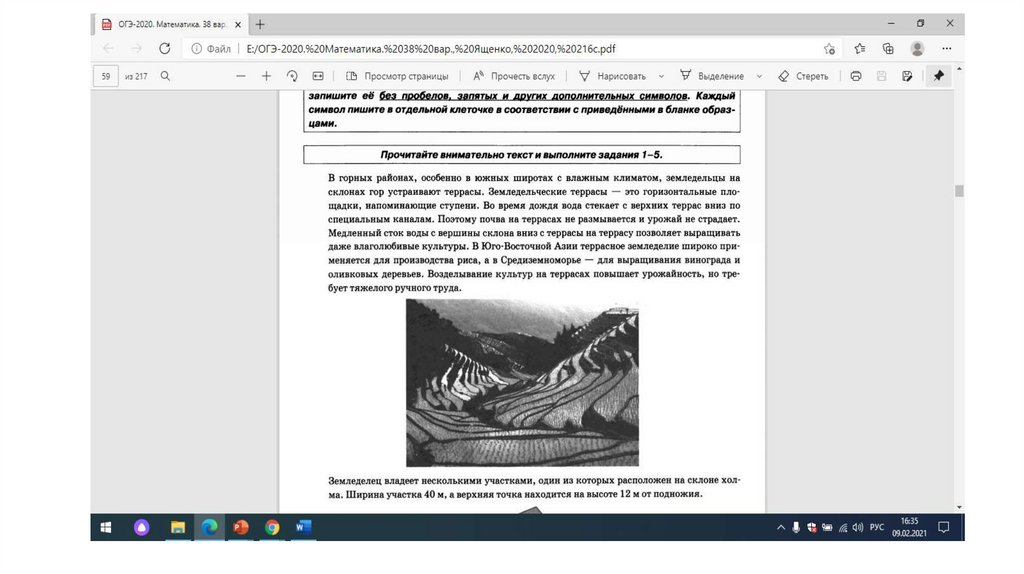
Task: Zoom in with the plus button
Action: [x=266, y=76]
